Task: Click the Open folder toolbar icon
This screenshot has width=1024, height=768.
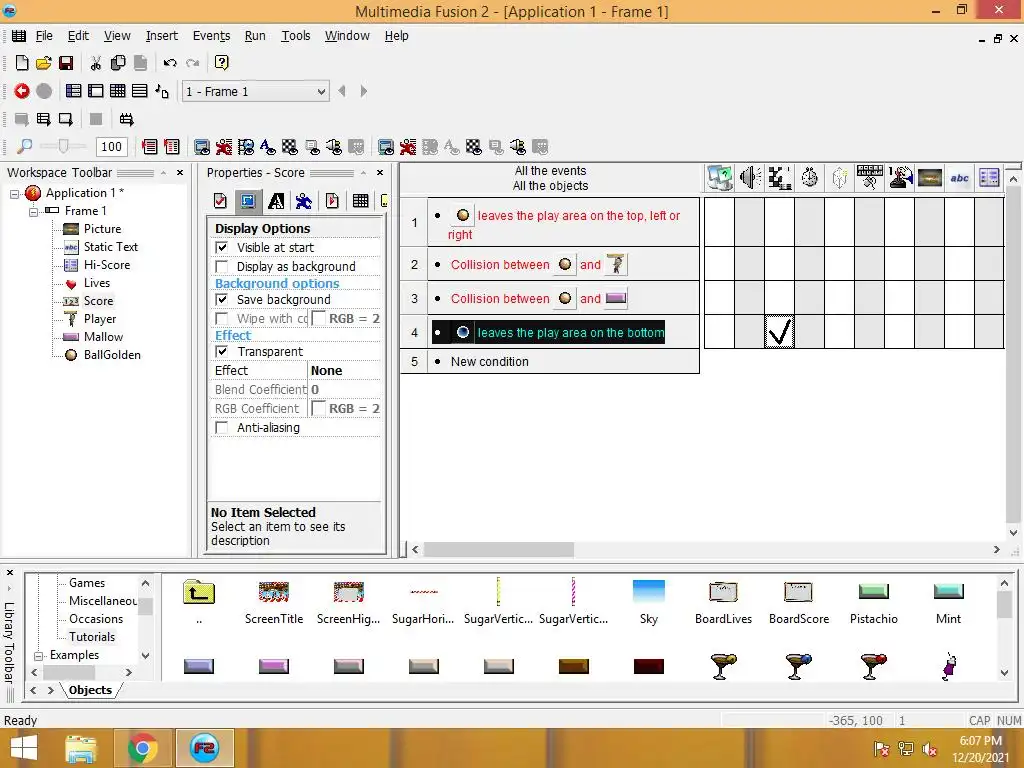Action: point(44,63)
